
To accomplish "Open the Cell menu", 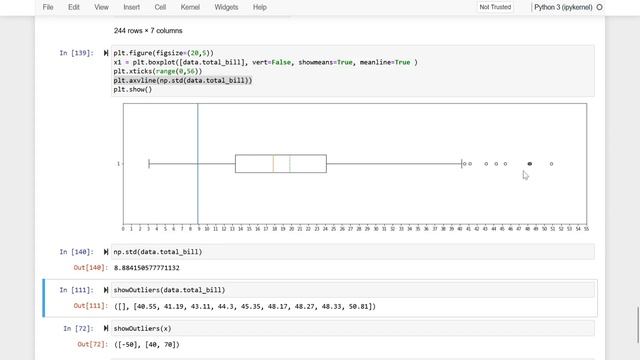I will [x=160, y=7].
